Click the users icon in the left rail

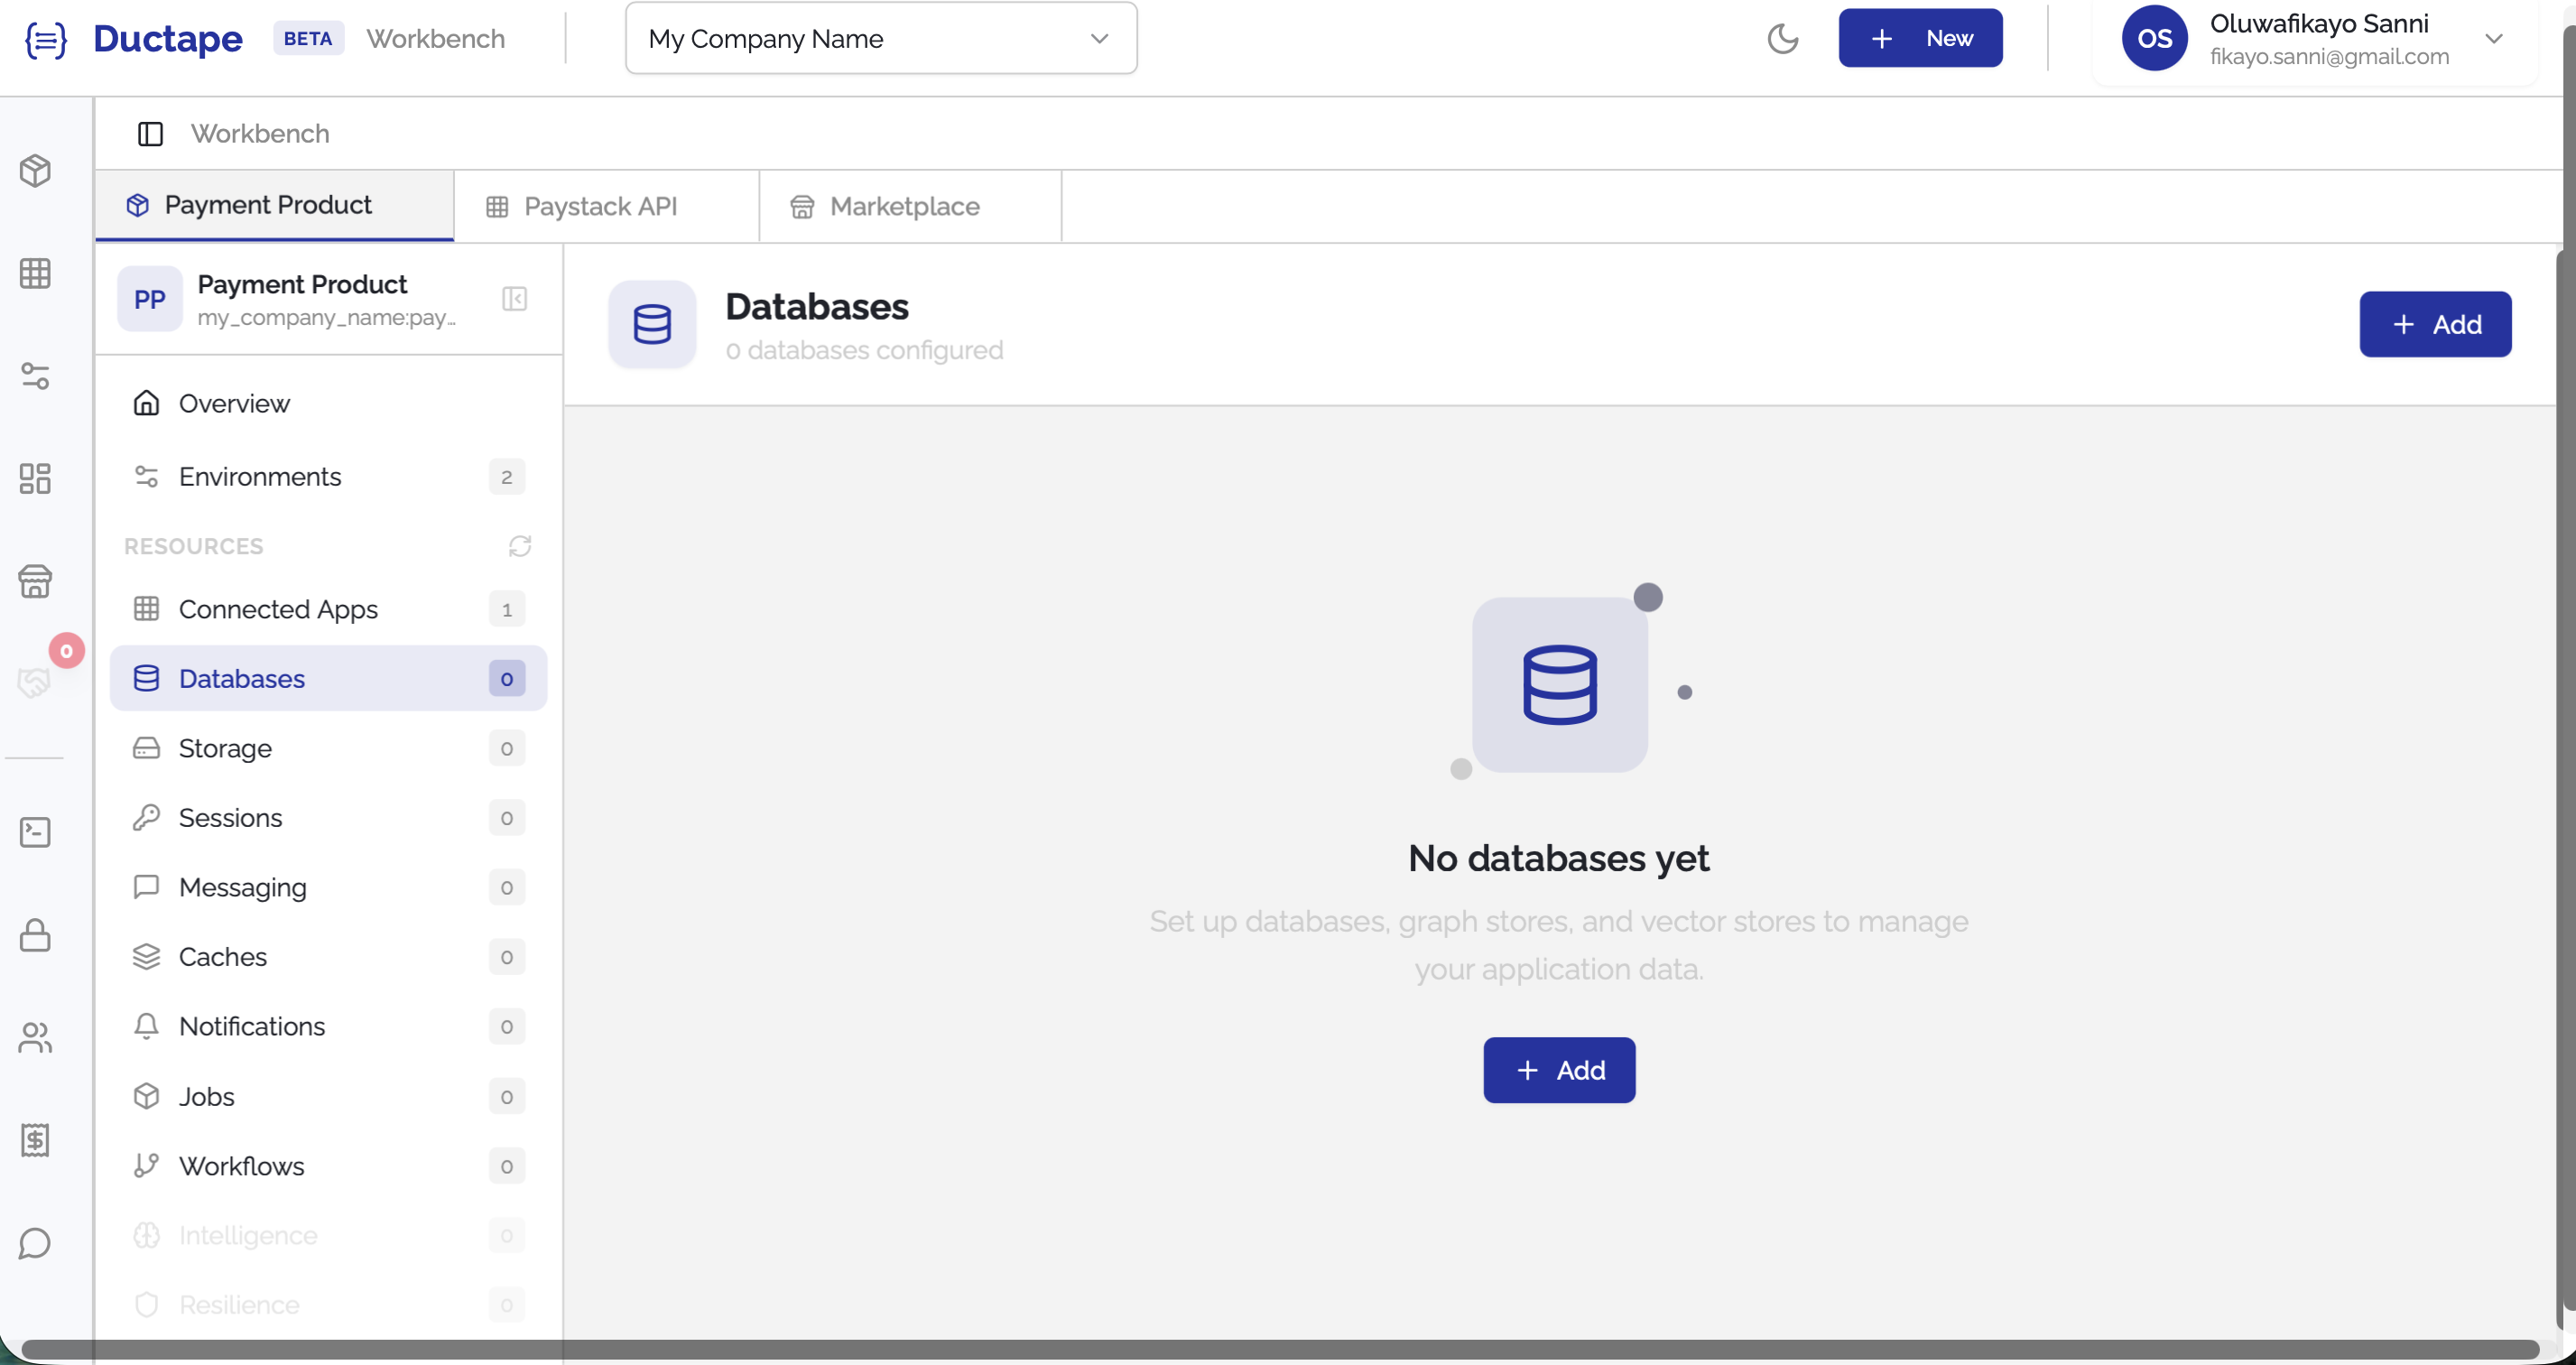pyautogui.click(x=36, y=1037)
